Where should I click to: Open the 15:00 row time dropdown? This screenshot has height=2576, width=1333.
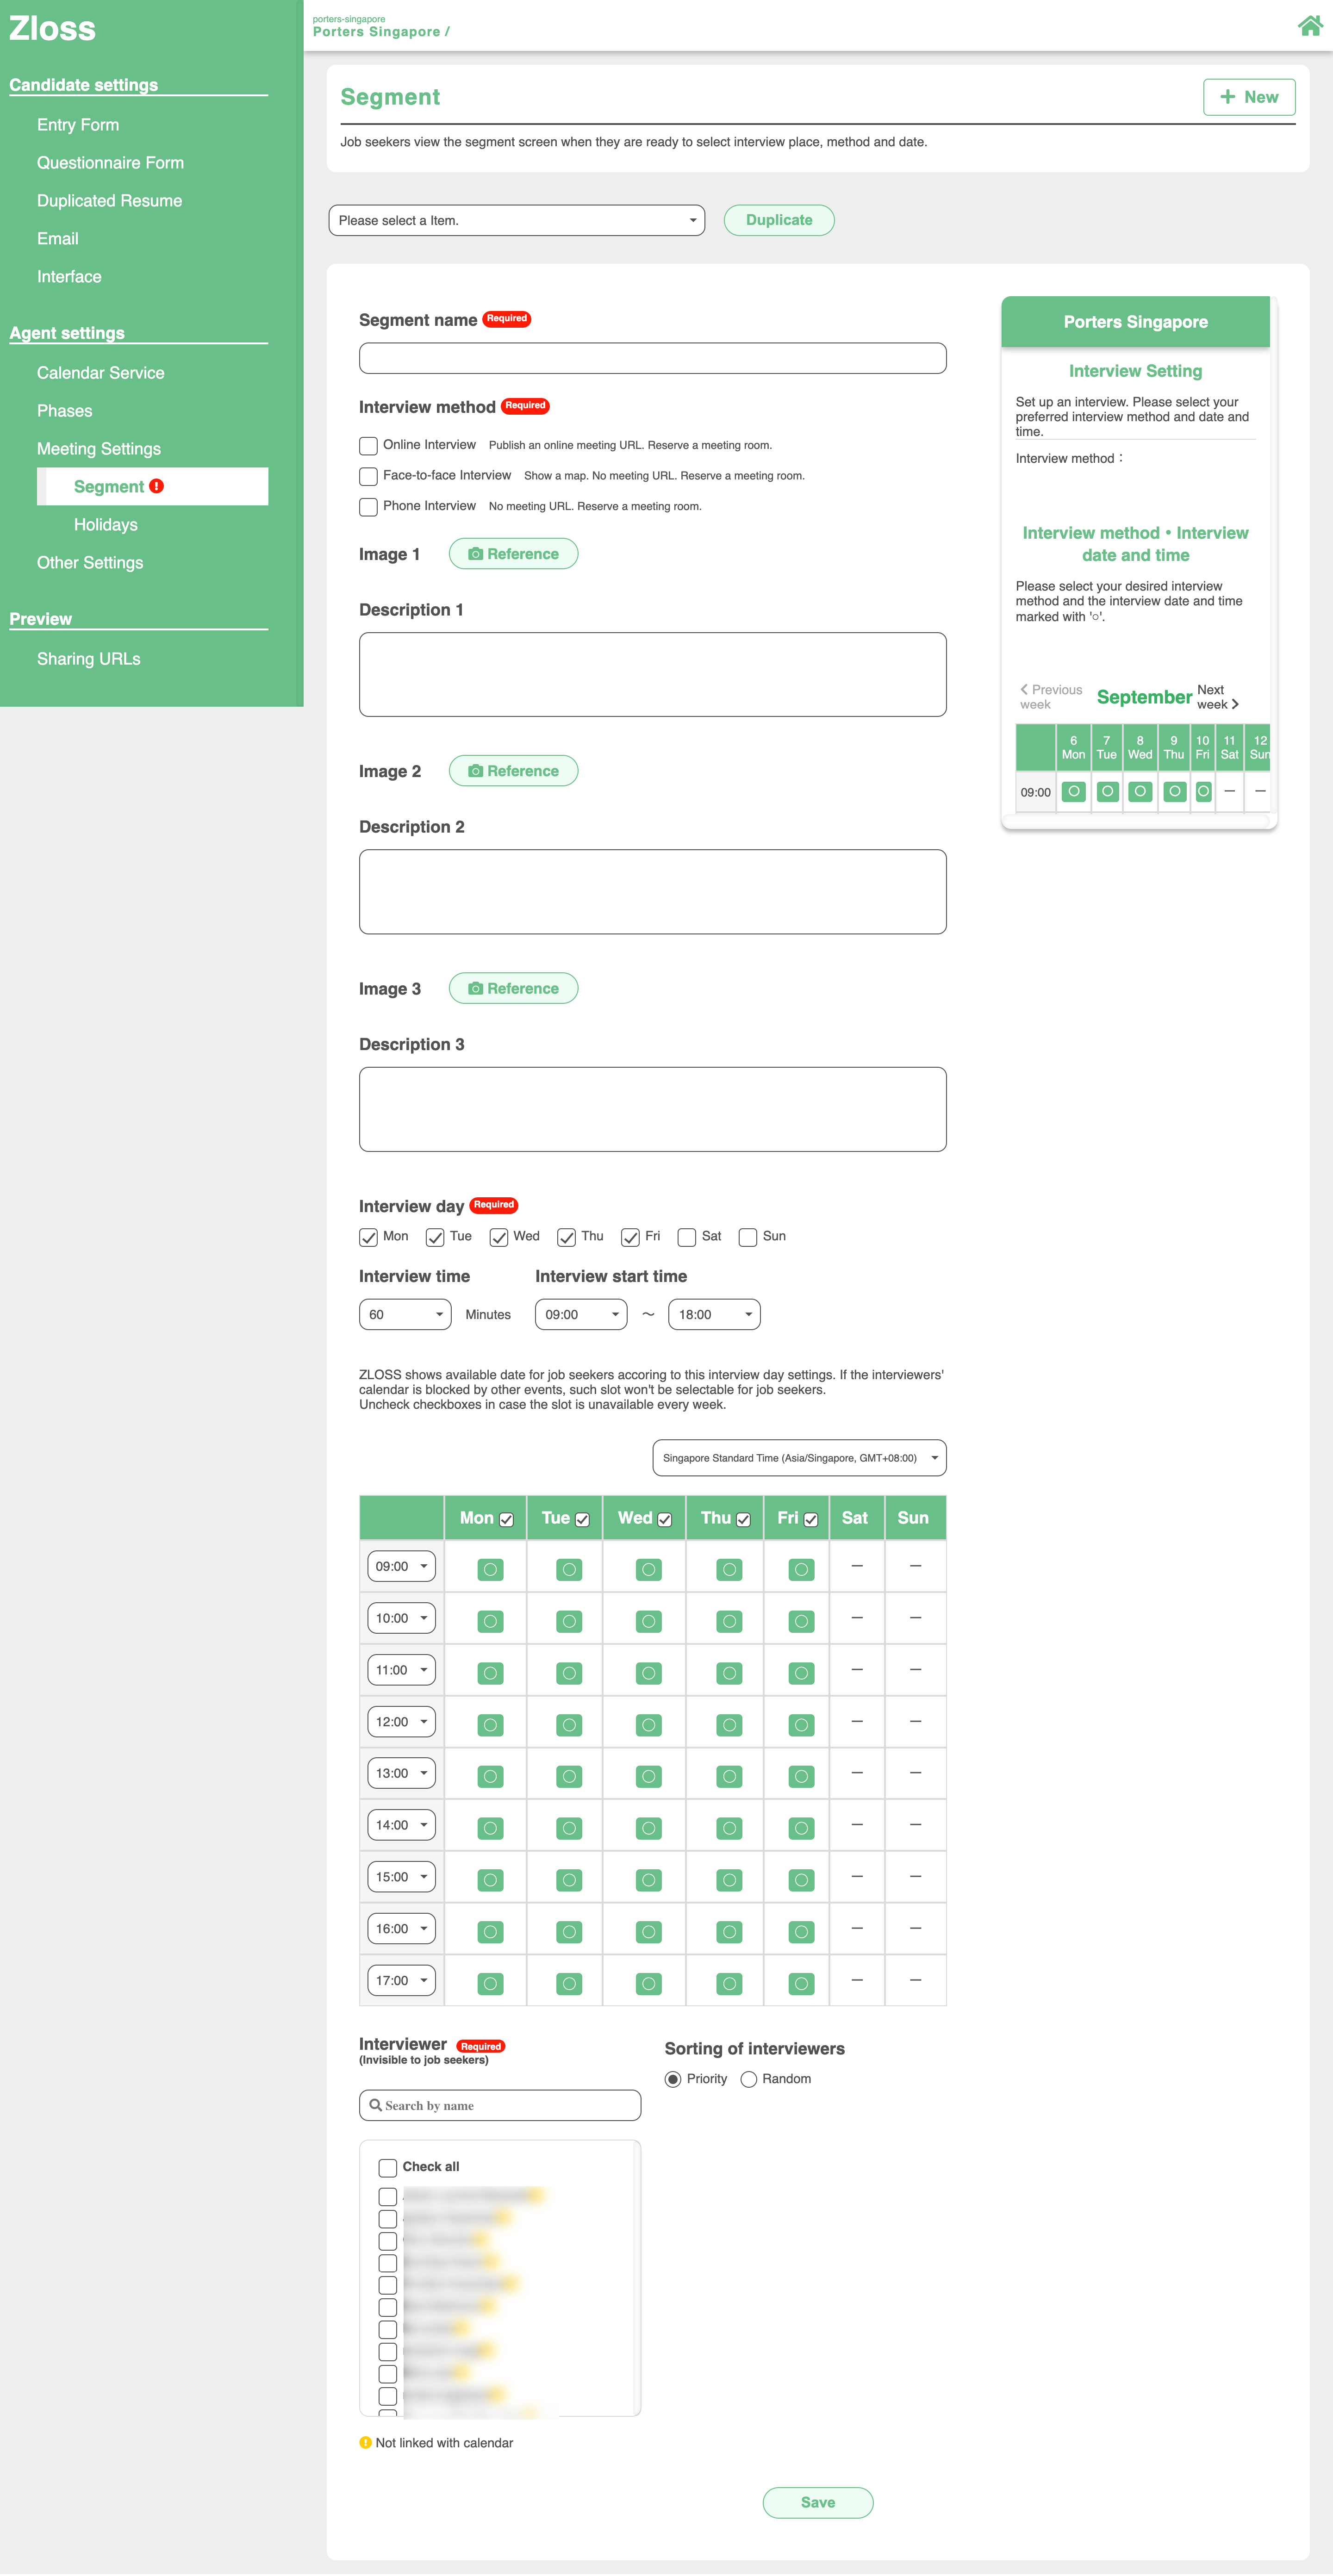pos(401,1876)
